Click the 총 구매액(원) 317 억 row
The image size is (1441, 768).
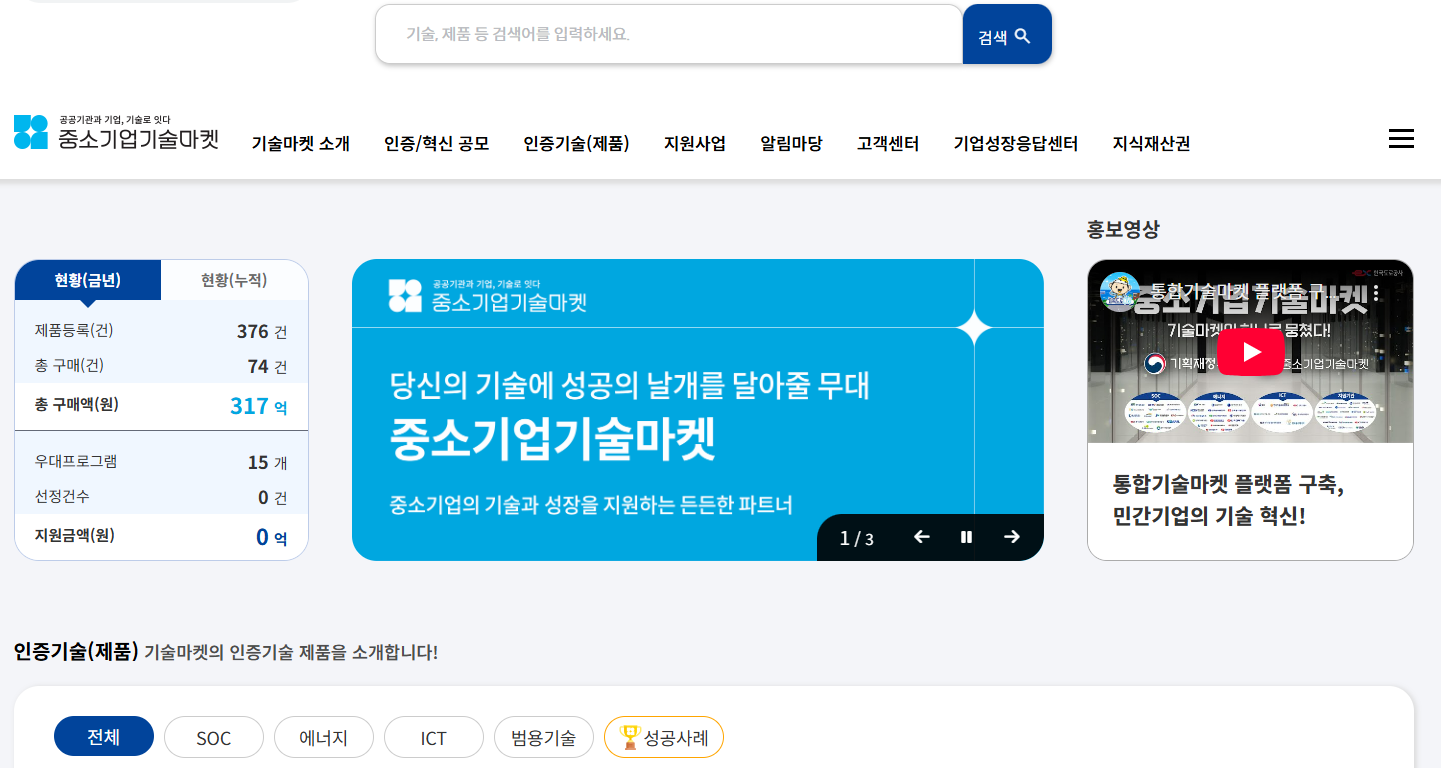click(x=161, y=405)
